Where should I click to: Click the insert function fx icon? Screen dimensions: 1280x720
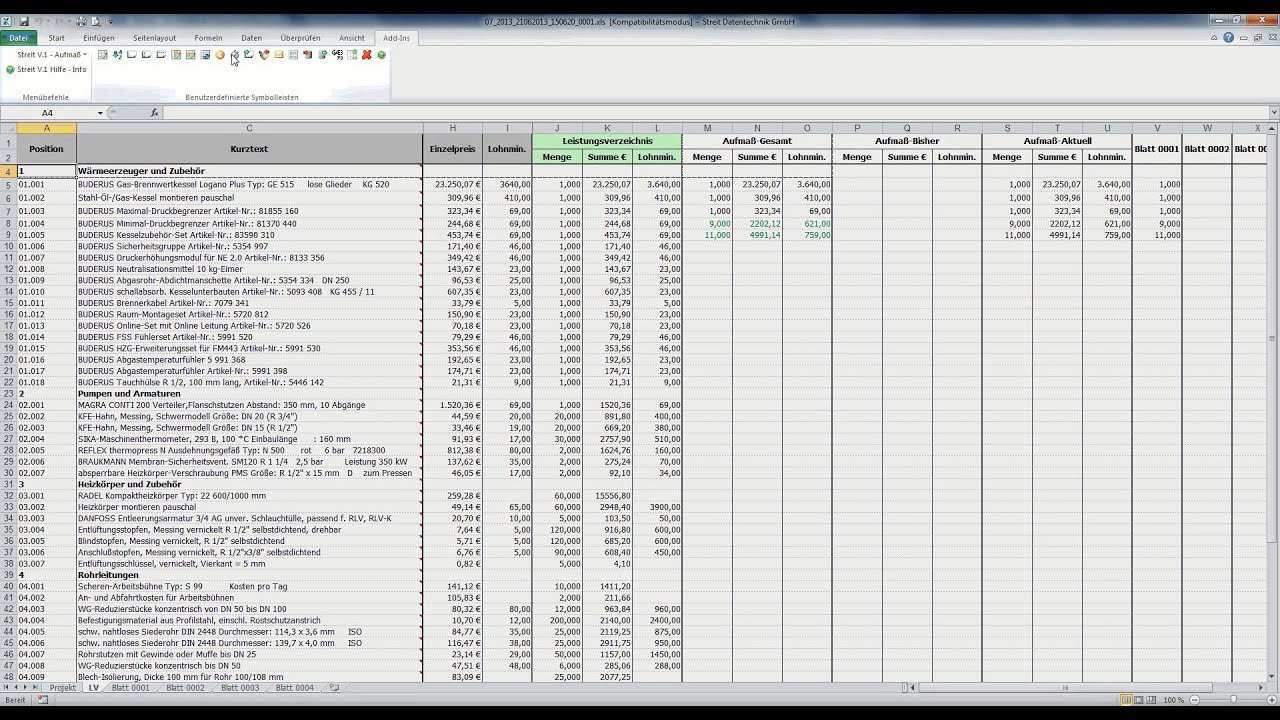click(x=155, y=113)
